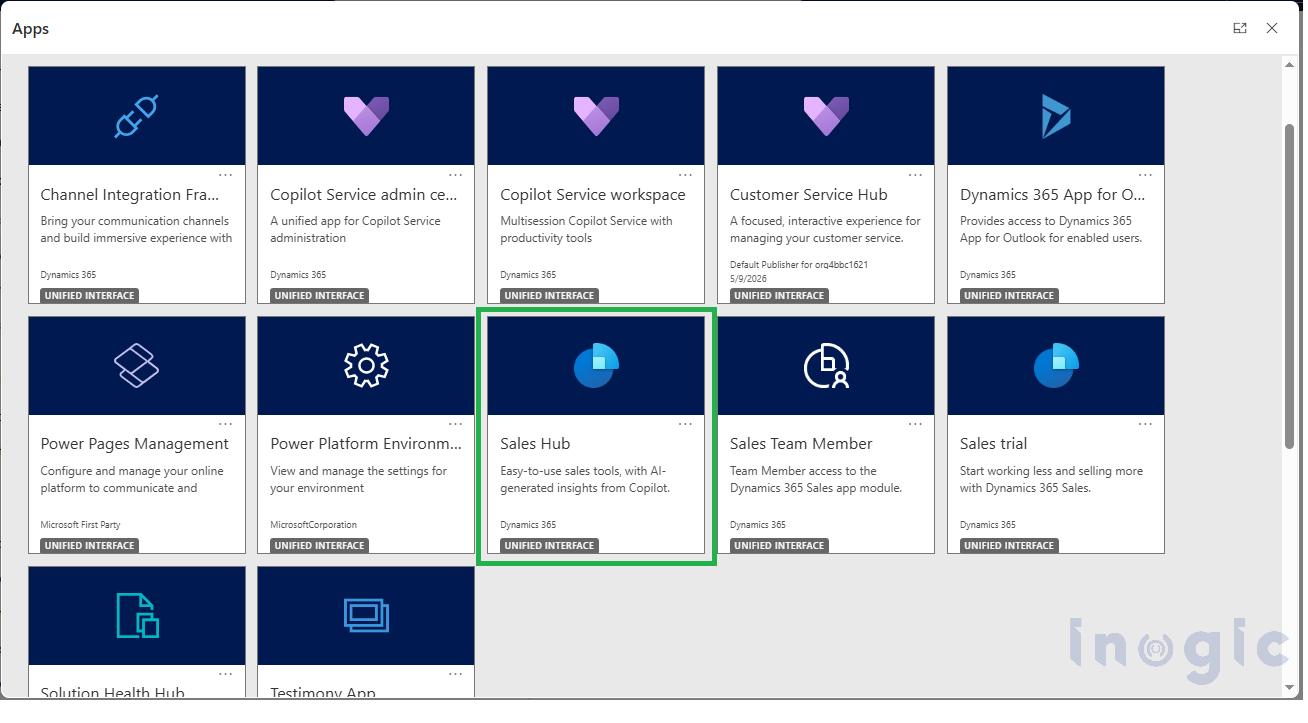1308x723 pixels.
Task: Click Unified Interface badge on Power Pages Management
Action: click(x=89, y=546)
